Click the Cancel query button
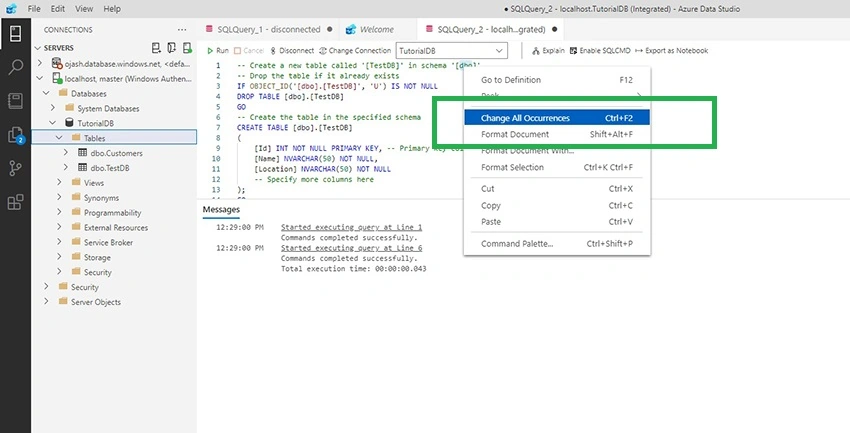This screenshot has height=433, width=850. 249,50
